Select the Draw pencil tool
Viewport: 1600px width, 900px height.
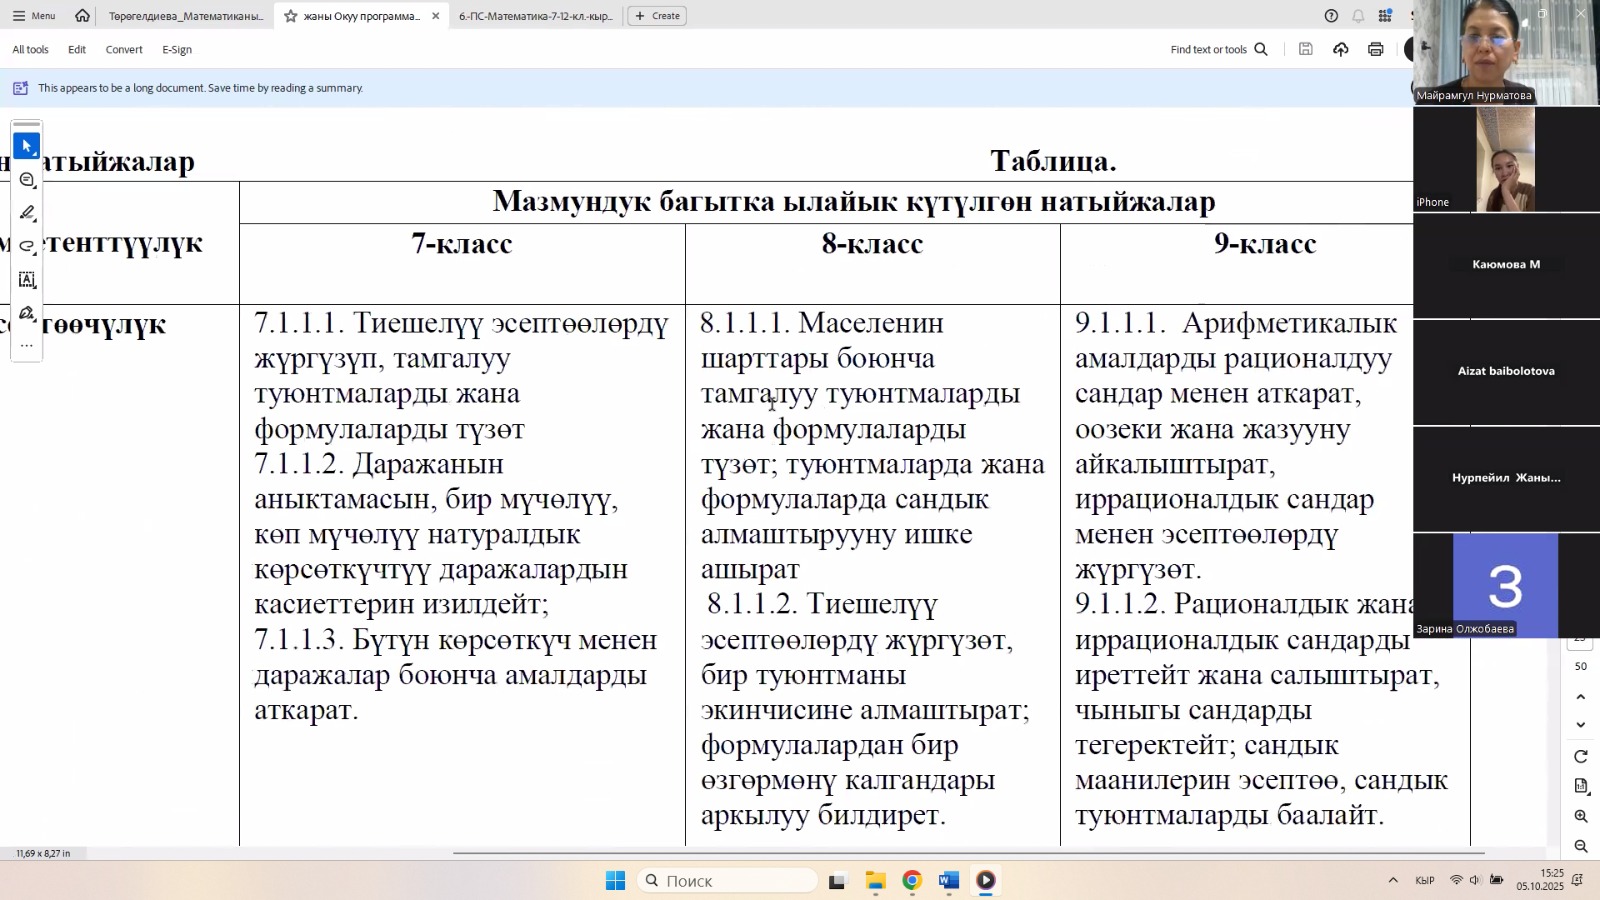(x=27, y=212)
